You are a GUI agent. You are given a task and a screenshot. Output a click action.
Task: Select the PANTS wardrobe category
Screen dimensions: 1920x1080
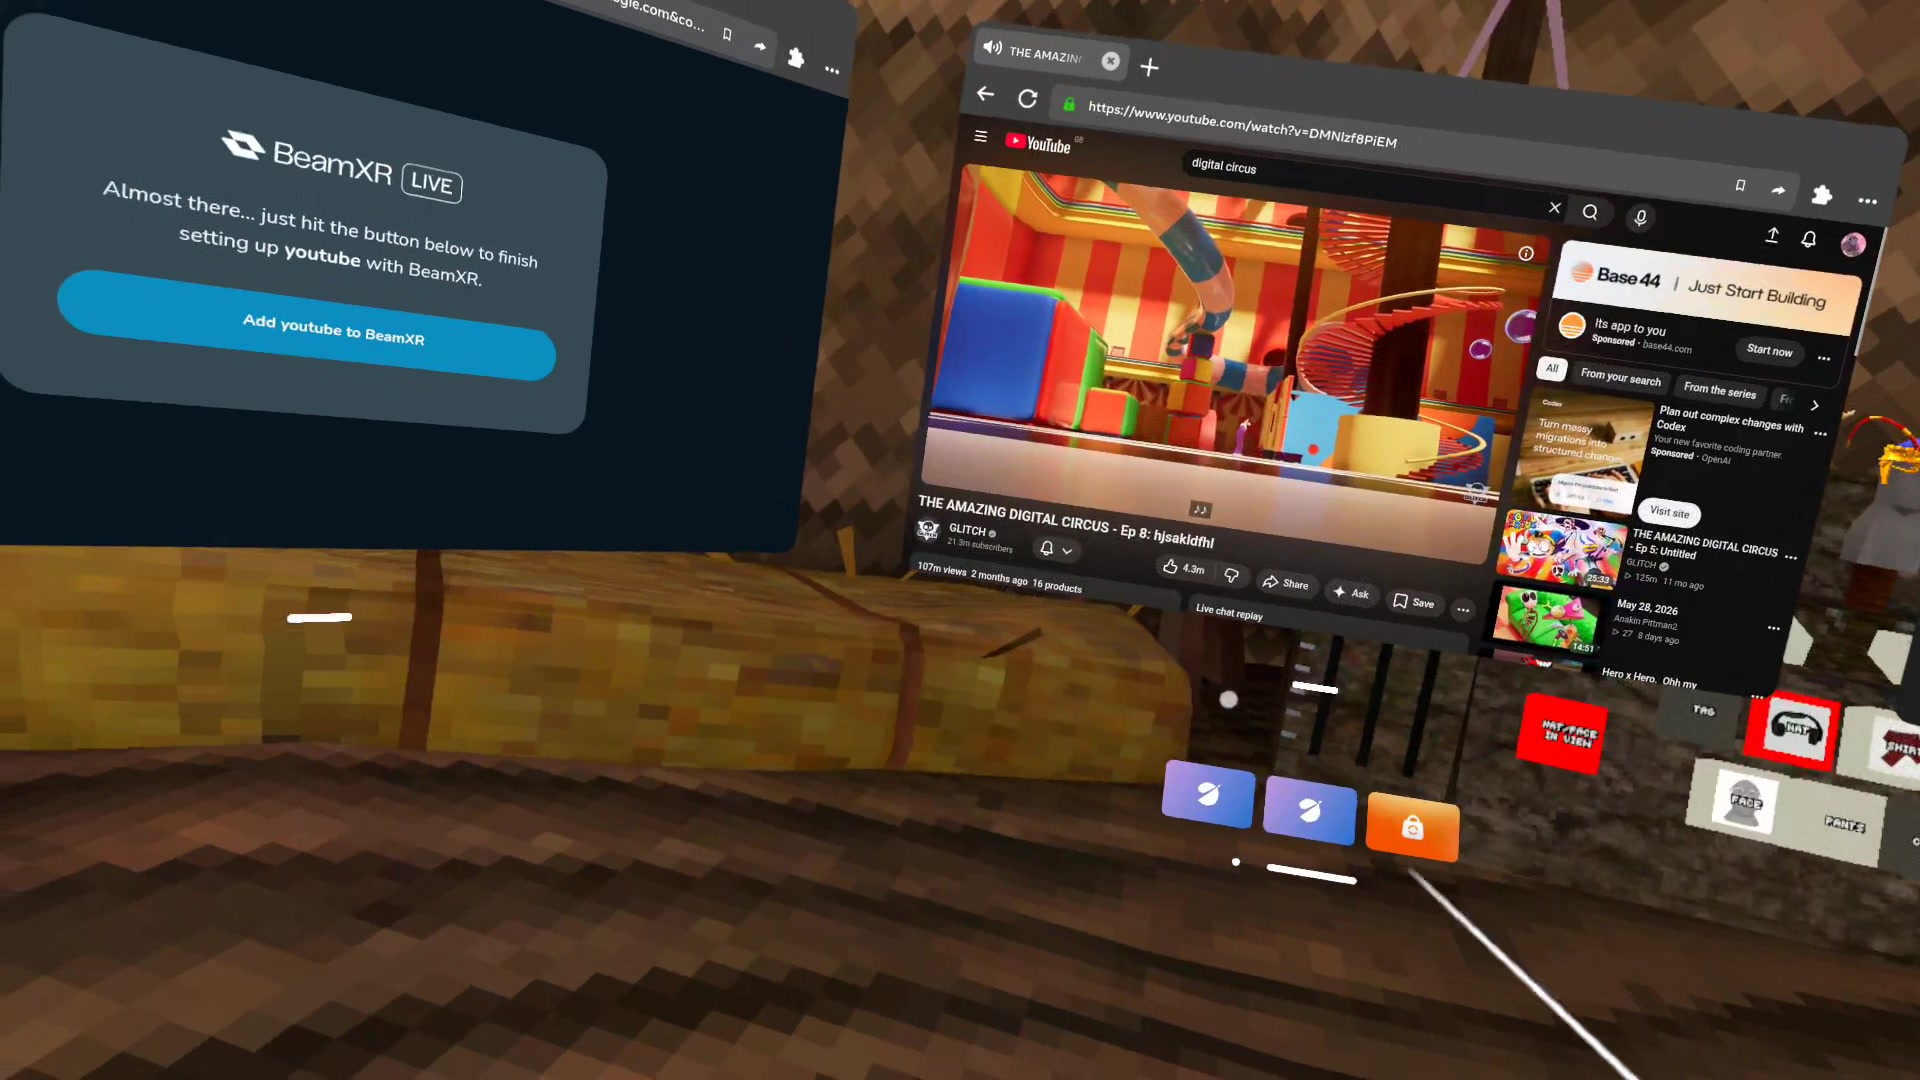[1844, 824]
